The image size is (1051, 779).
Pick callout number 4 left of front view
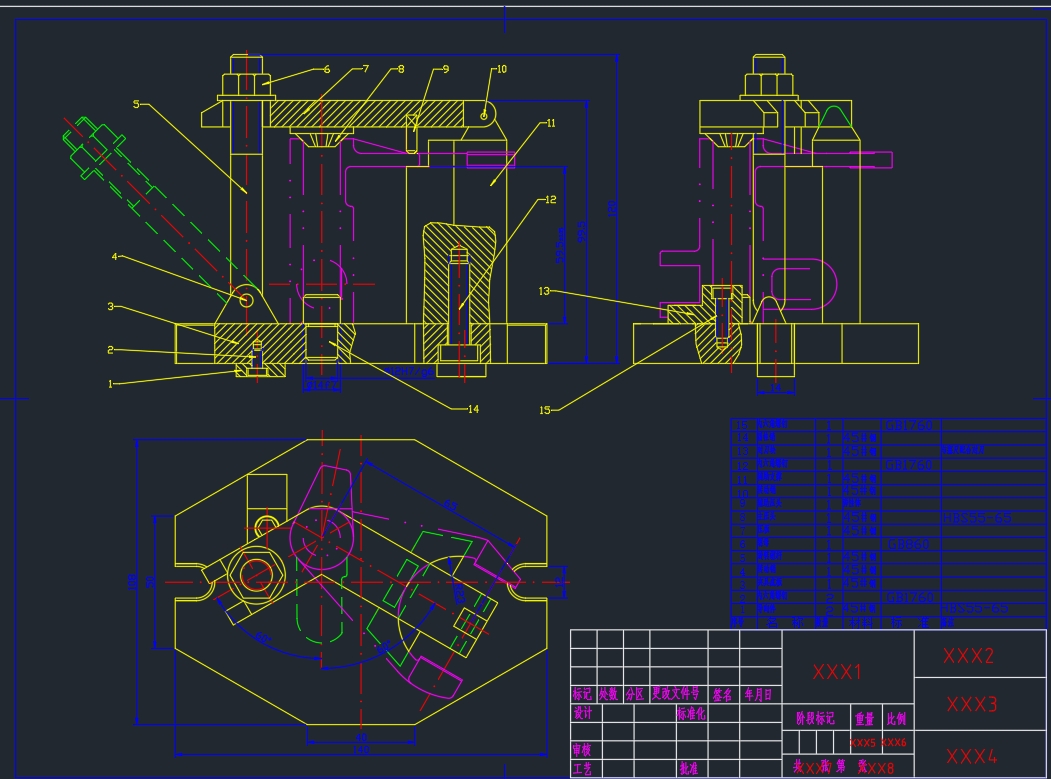click(115, 256)
